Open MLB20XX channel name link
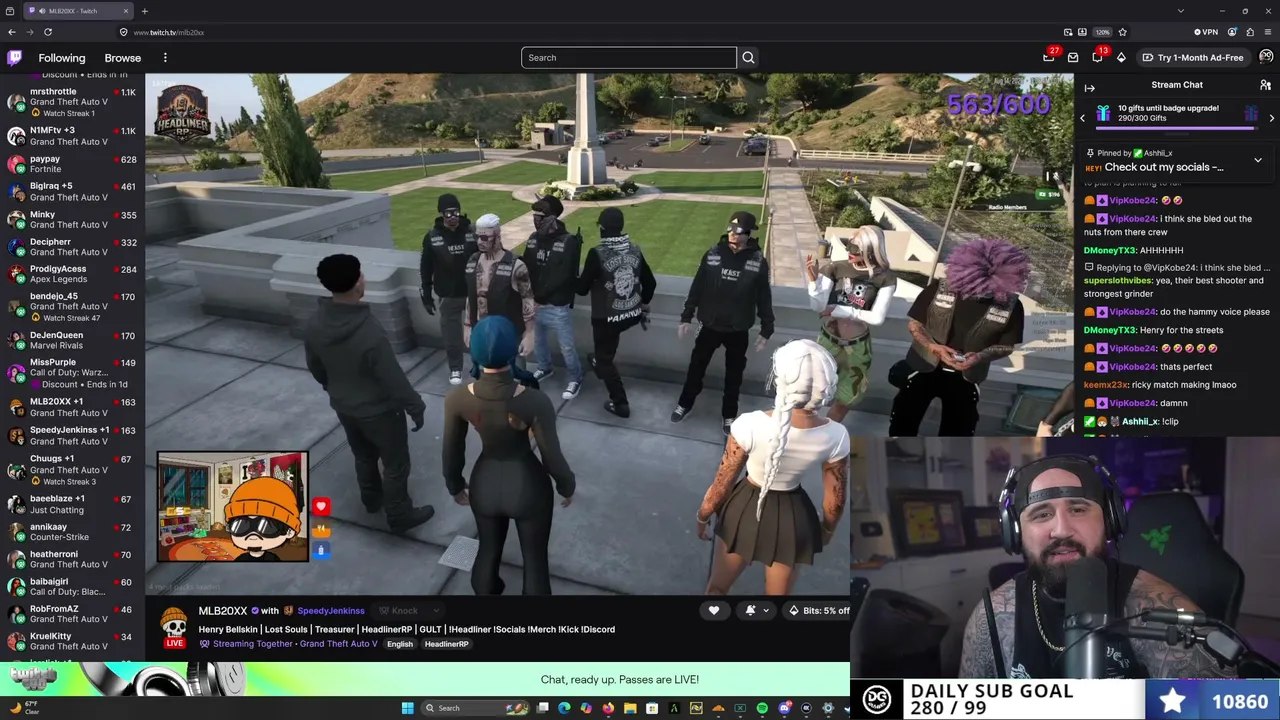 click(223, 610)
